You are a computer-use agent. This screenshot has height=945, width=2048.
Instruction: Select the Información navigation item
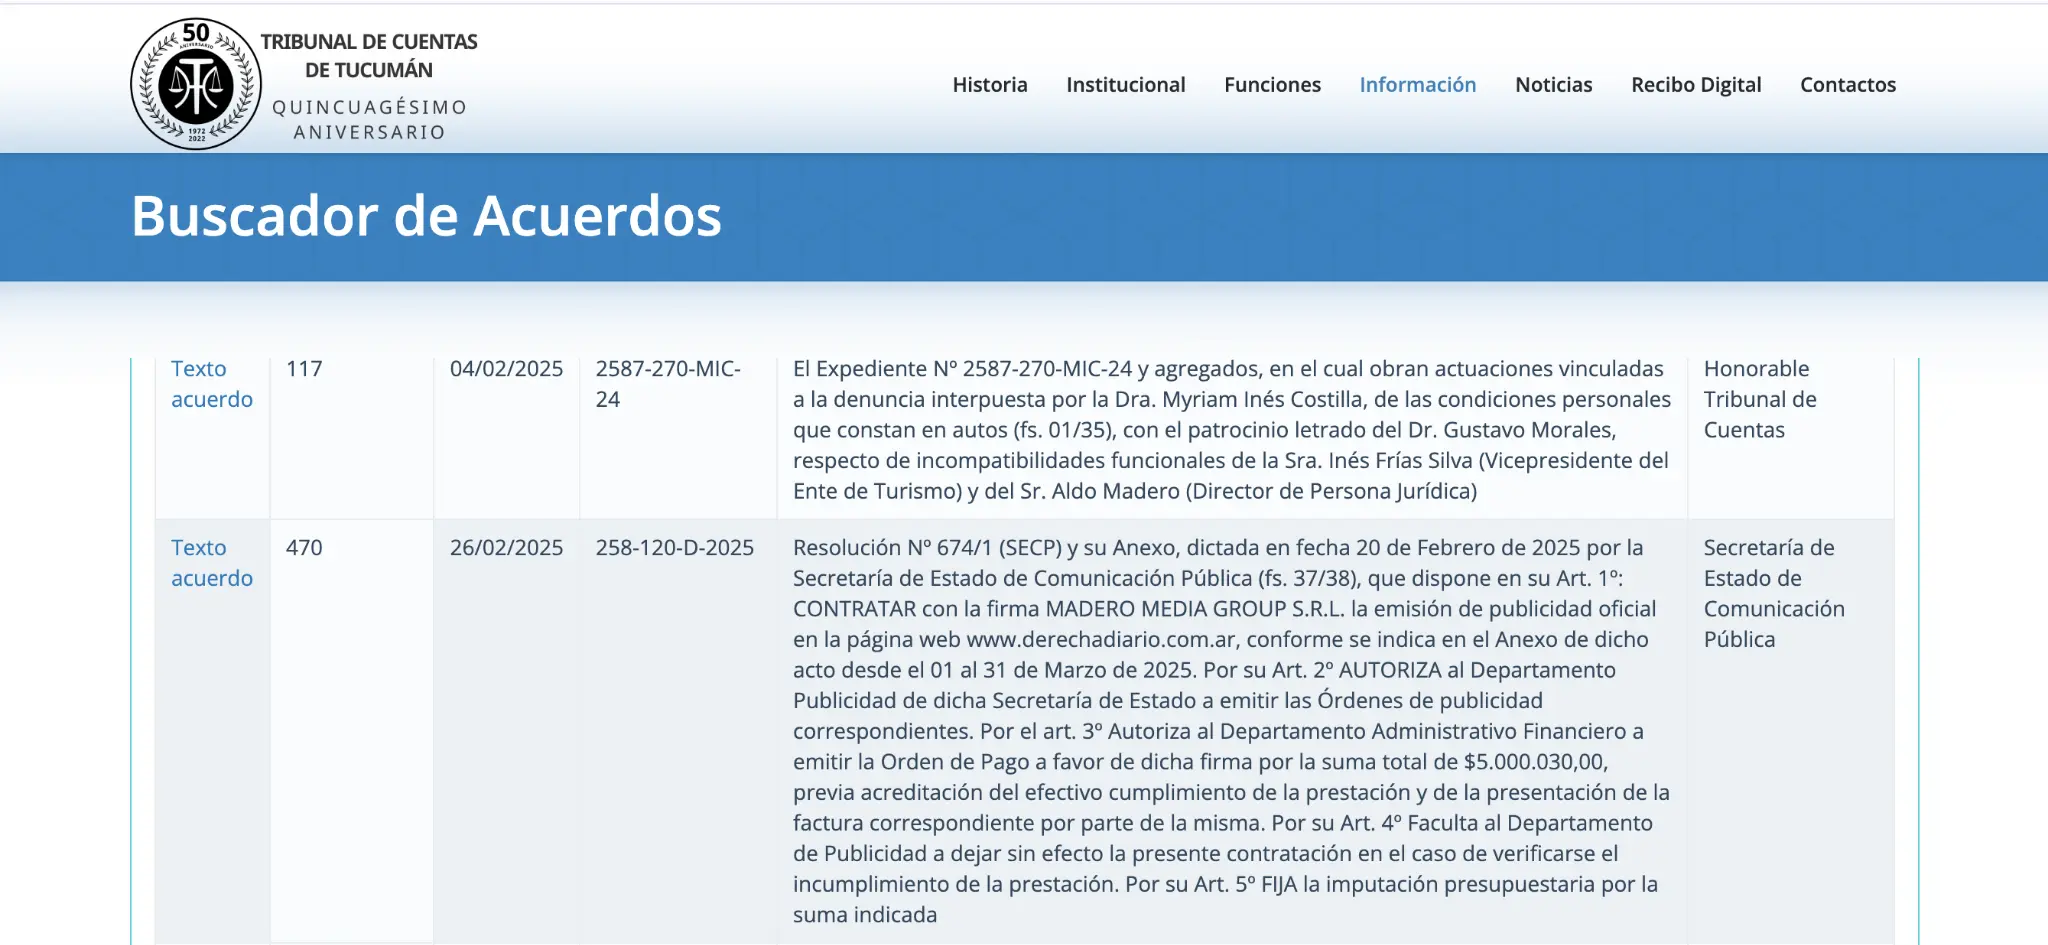coord(1418,85)
